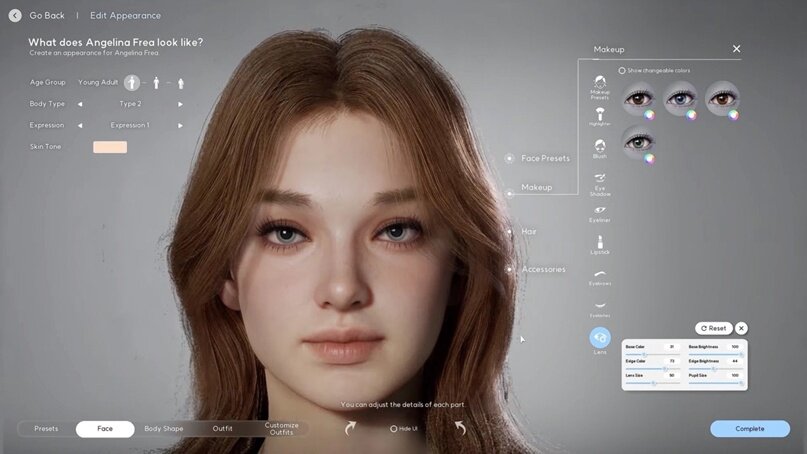Select the Highlighter makeup tool
The width and height of the screenshot is (807, 454).
pyautogui.click(x=600, y=117)
